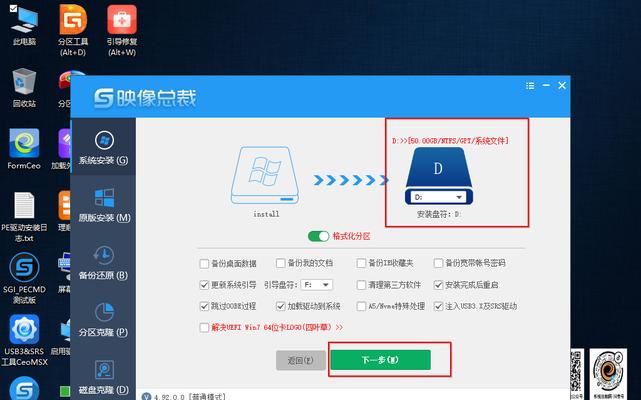Open PE驱动安装日志.txt file icon
Viewport: 641px width, 400px height.
(24, 217)
